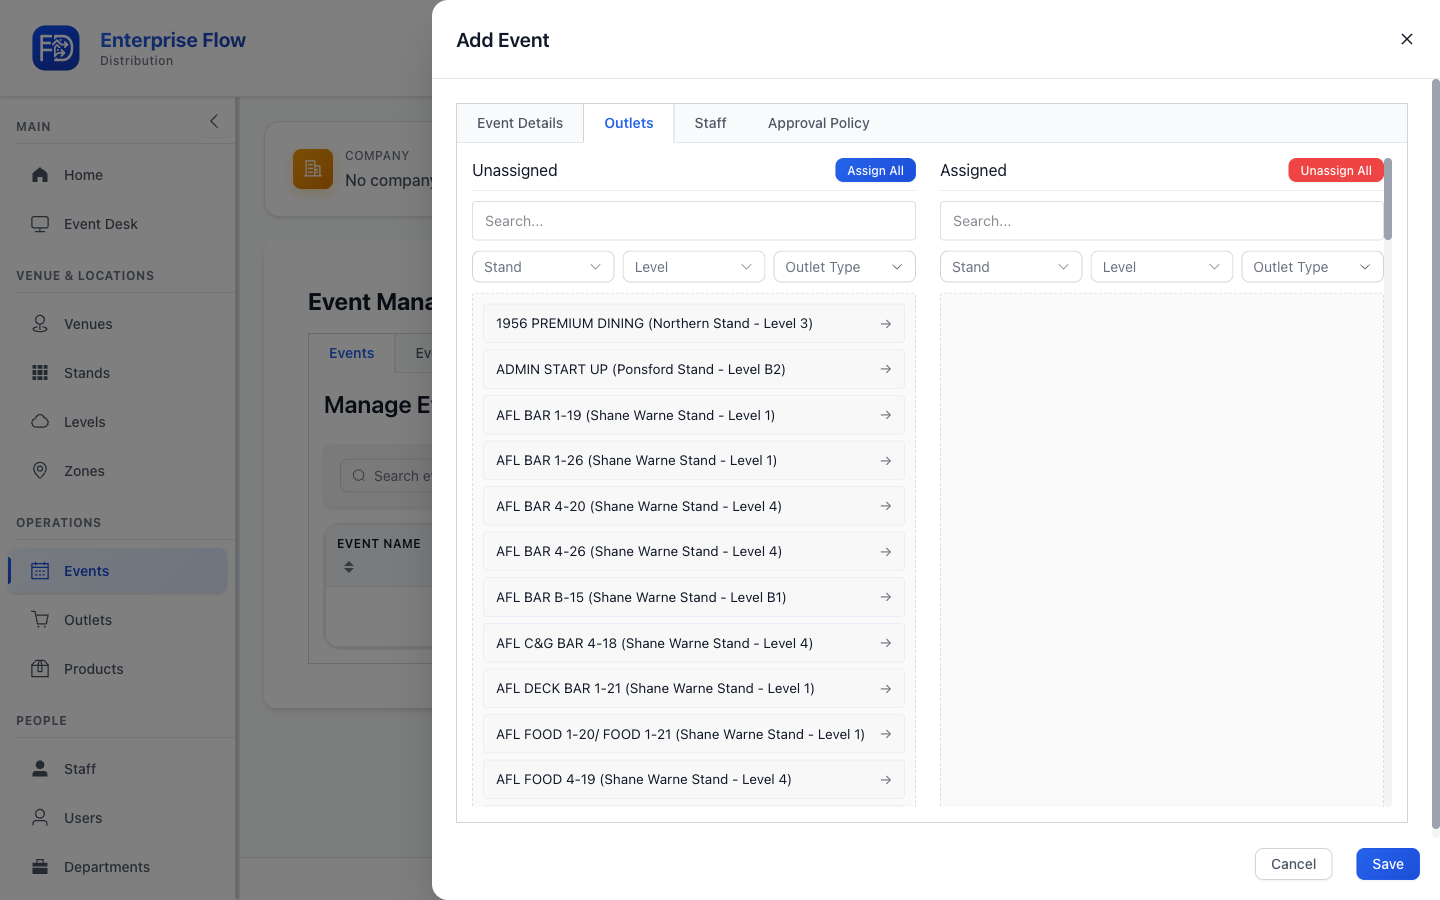
Task: Click the Enterprise Flow title text
Action: [173, 40]
